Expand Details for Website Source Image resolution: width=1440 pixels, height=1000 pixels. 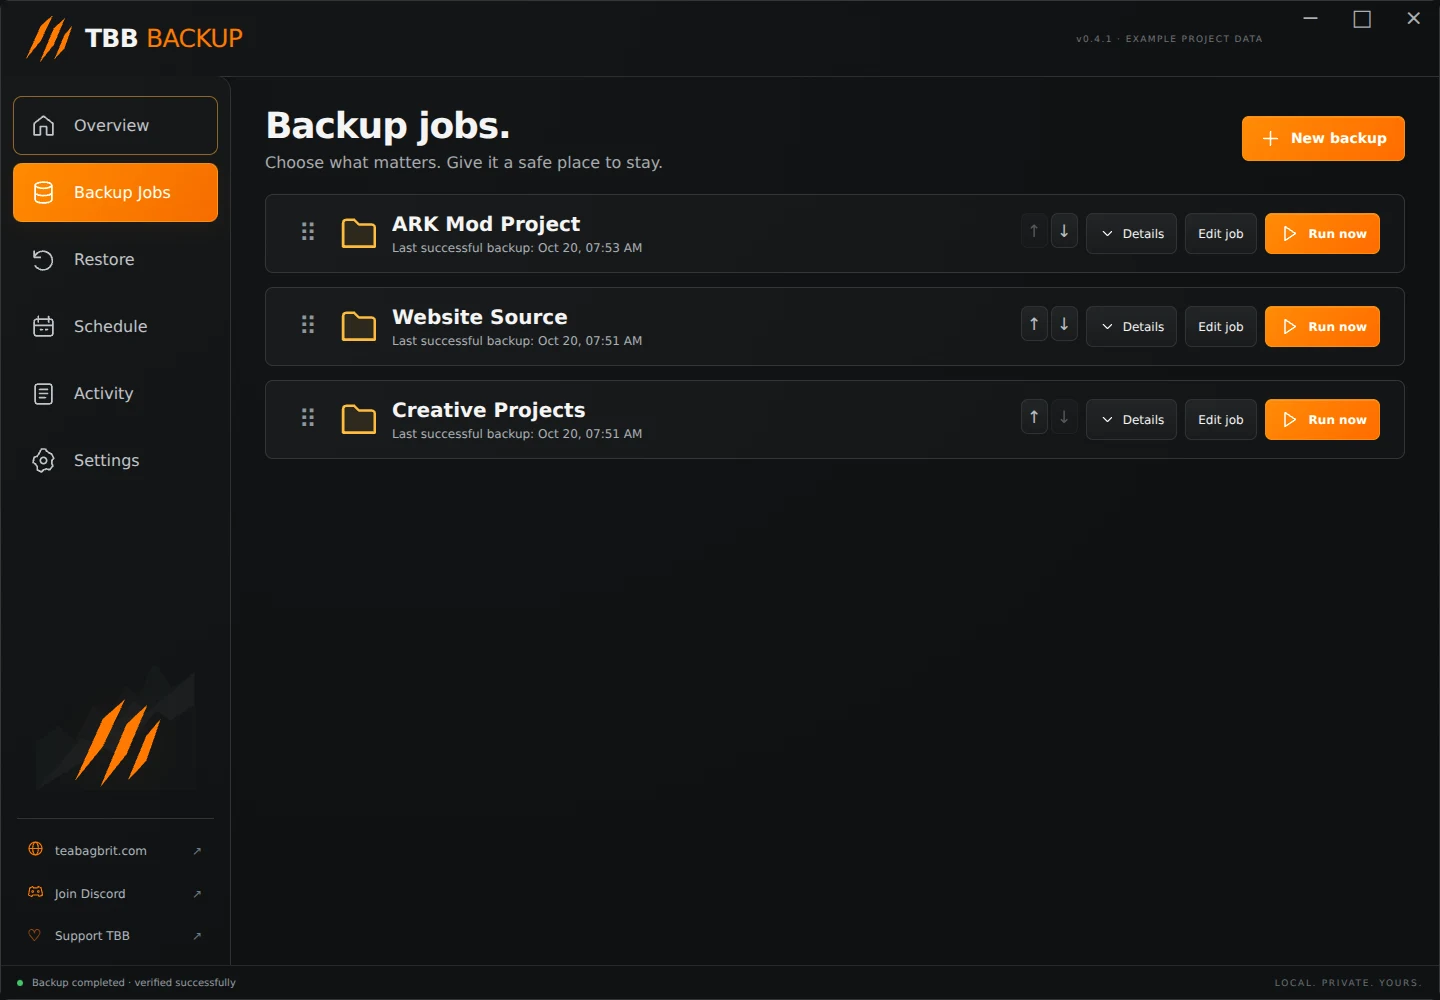pos(1131,327)
